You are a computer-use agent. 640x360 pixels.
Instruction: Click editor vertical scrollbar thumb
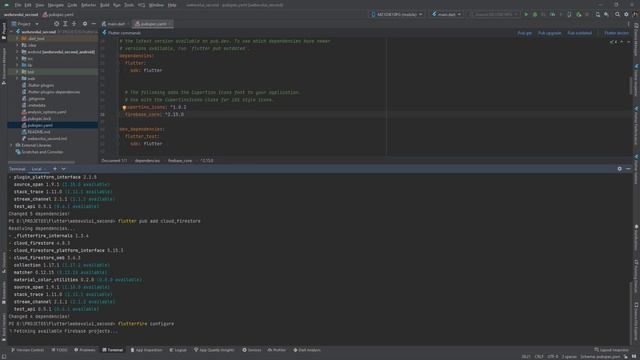click(x=631, y=86)
